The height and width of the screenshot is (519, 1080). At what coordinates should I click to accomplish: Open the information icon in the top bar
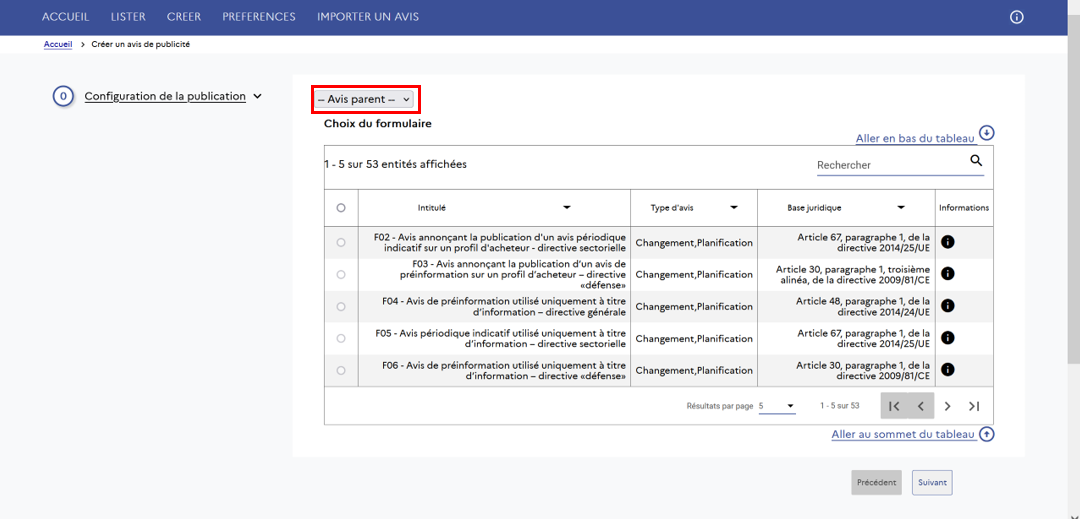(x=1016, y=17)
